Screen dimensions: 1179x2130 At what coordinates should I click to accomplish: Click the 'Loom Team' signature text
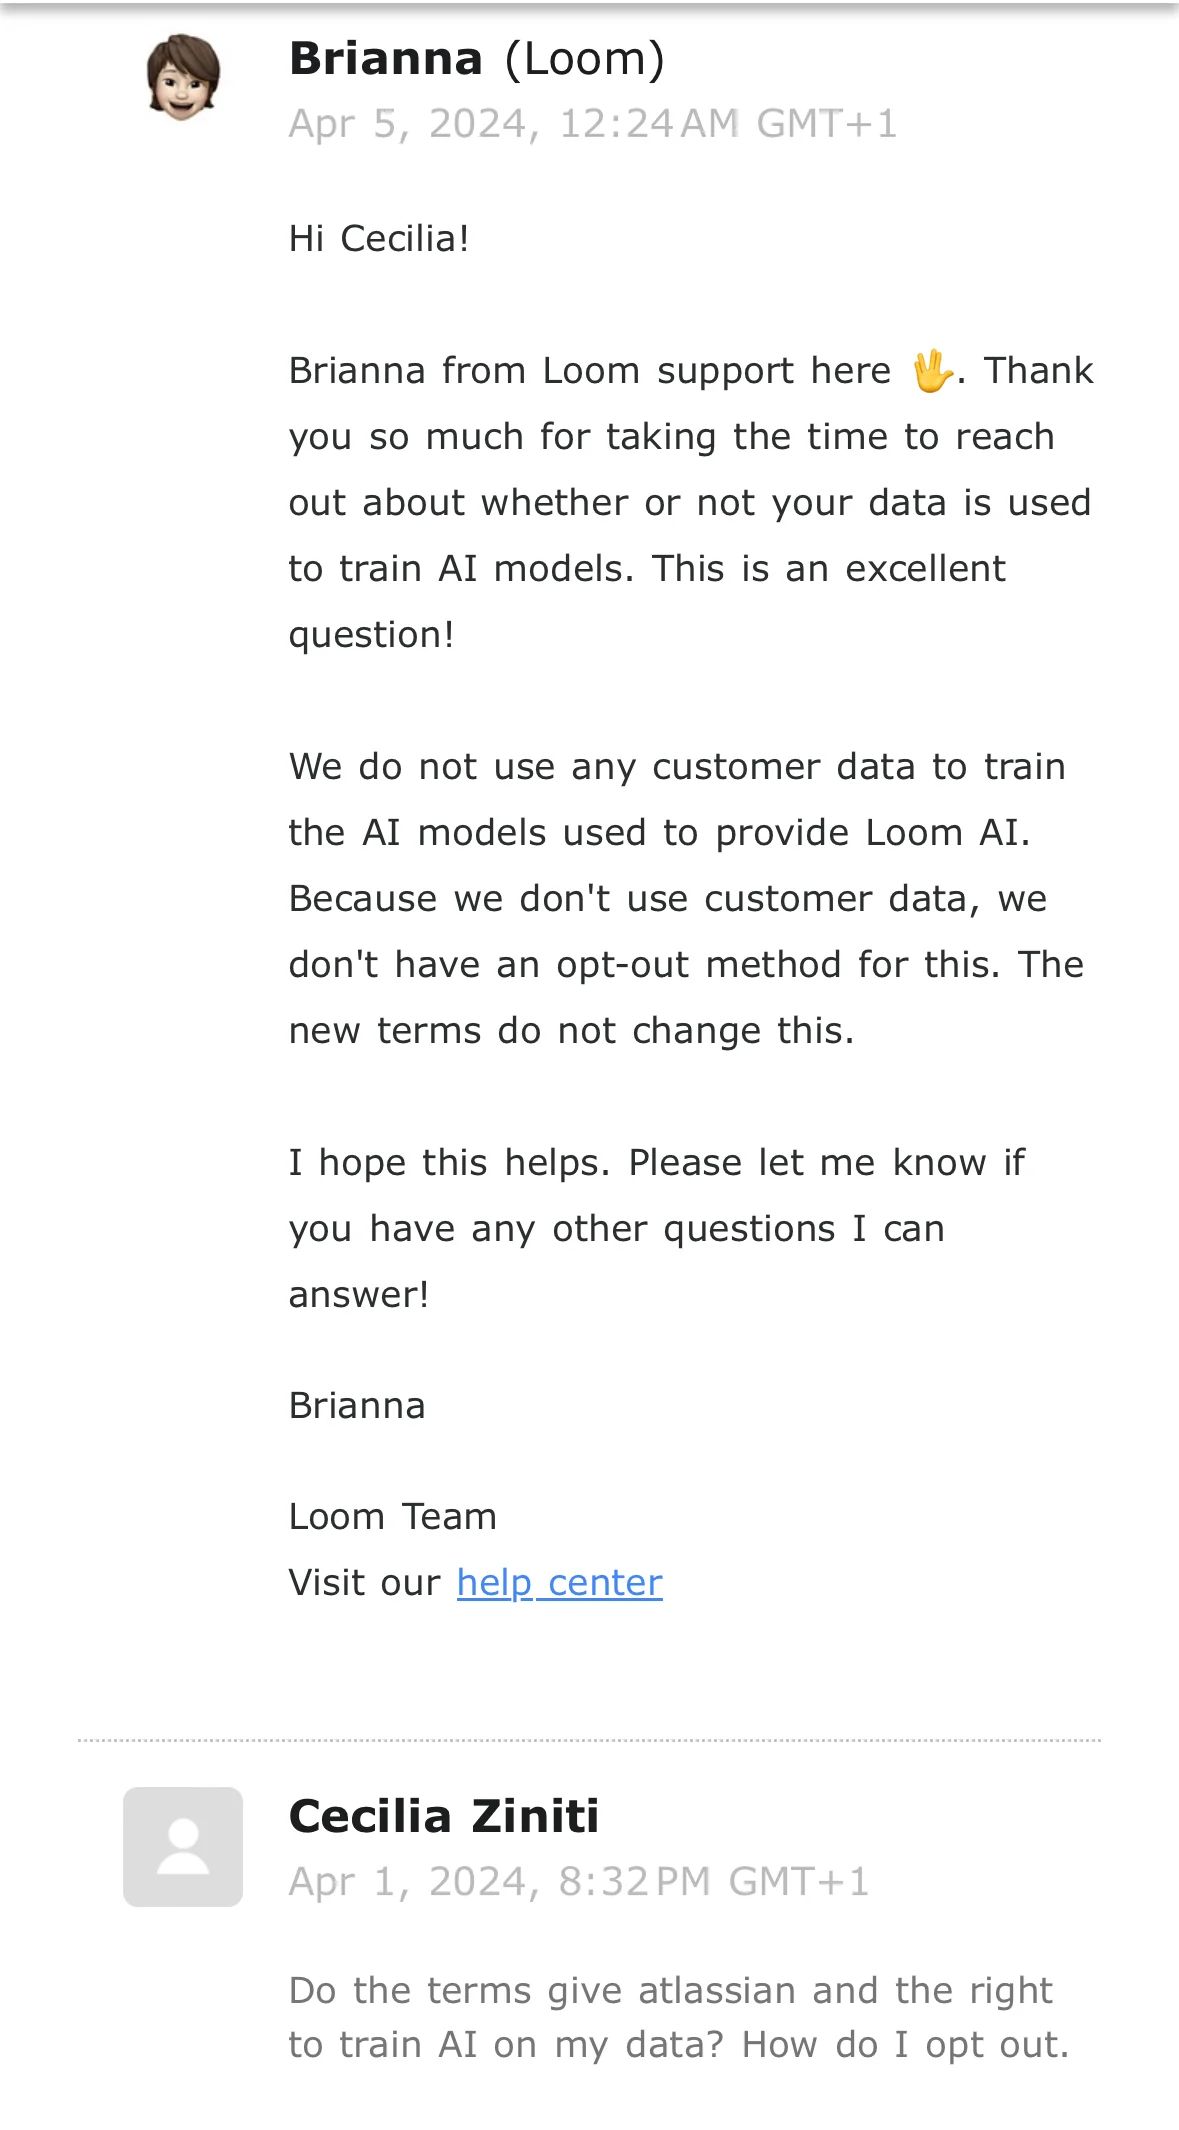coord(393,1516)
